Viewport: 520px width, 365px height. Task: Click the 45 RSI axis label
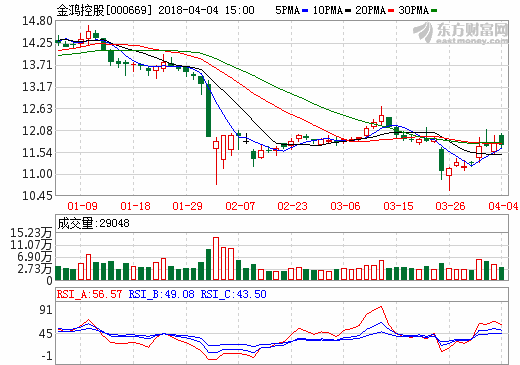[46, 334]
